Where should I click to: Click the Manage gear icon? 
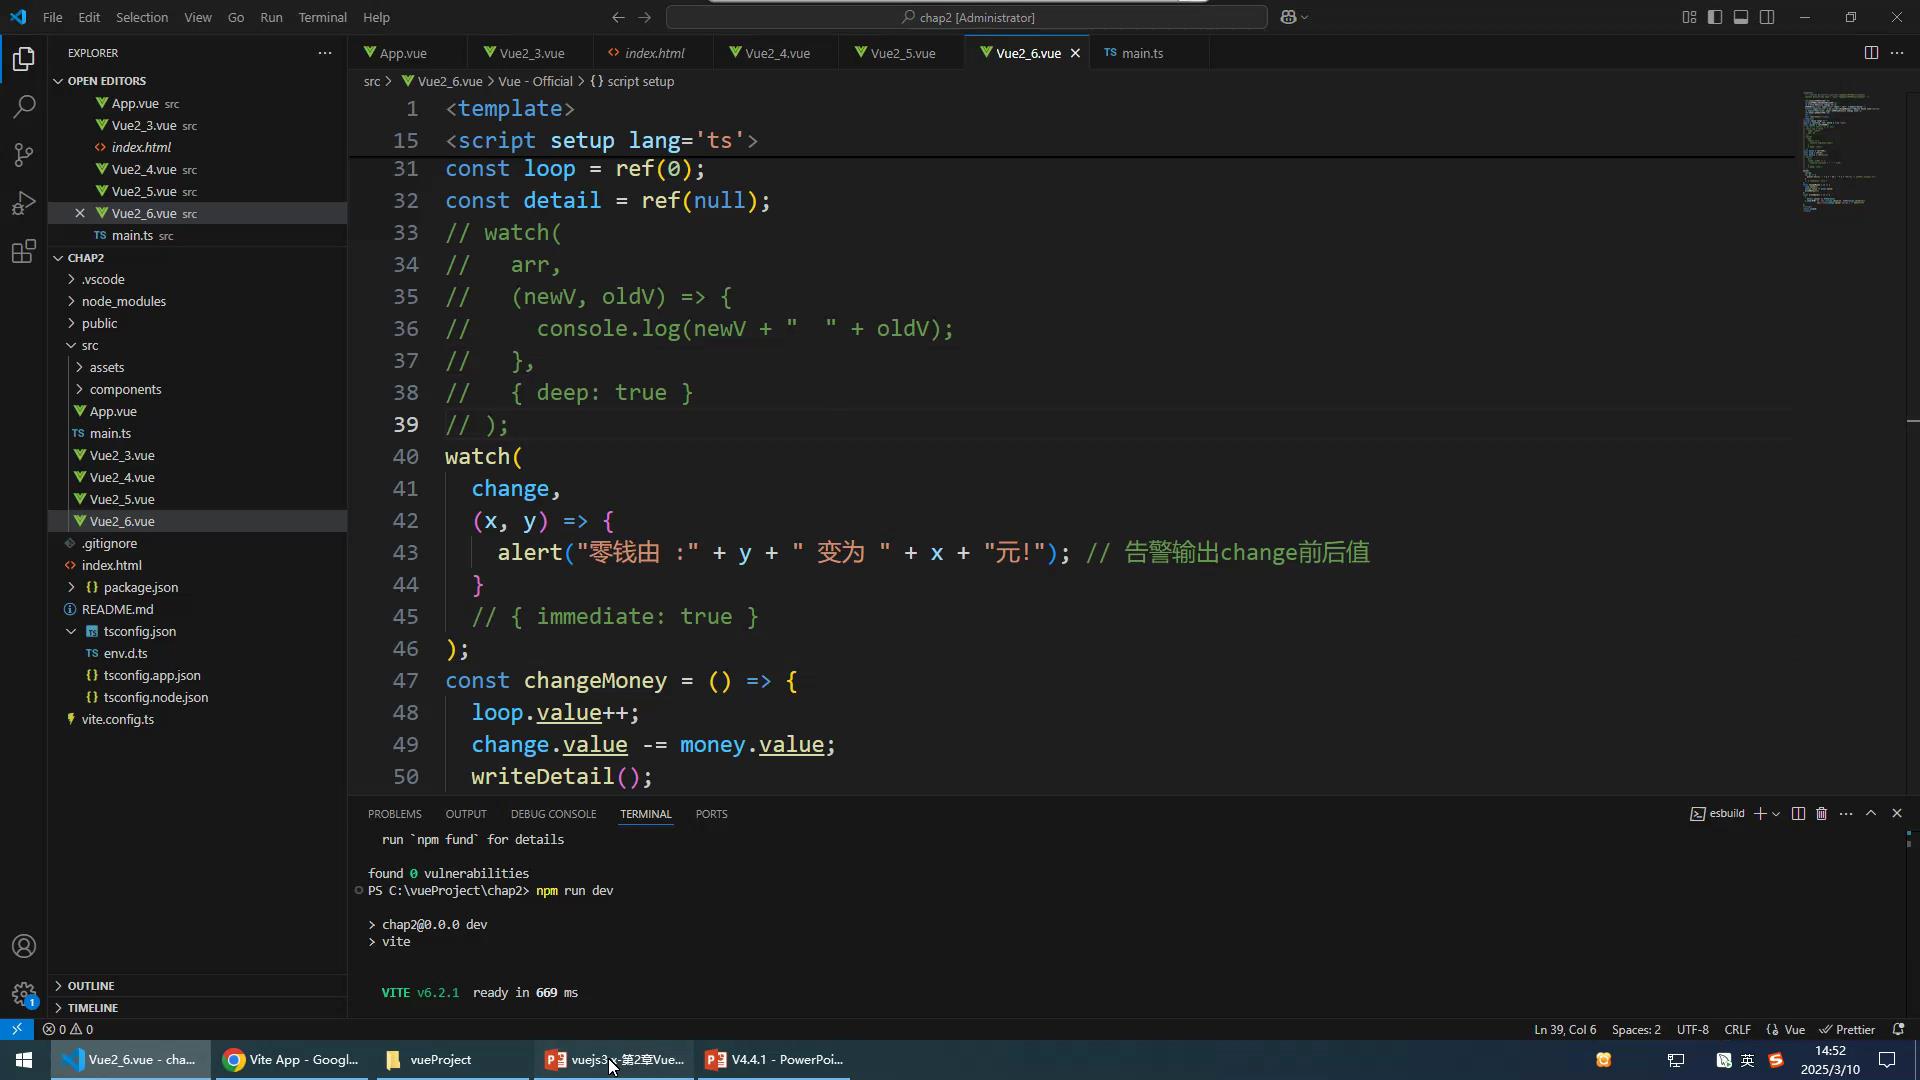[x=24, y=994]
